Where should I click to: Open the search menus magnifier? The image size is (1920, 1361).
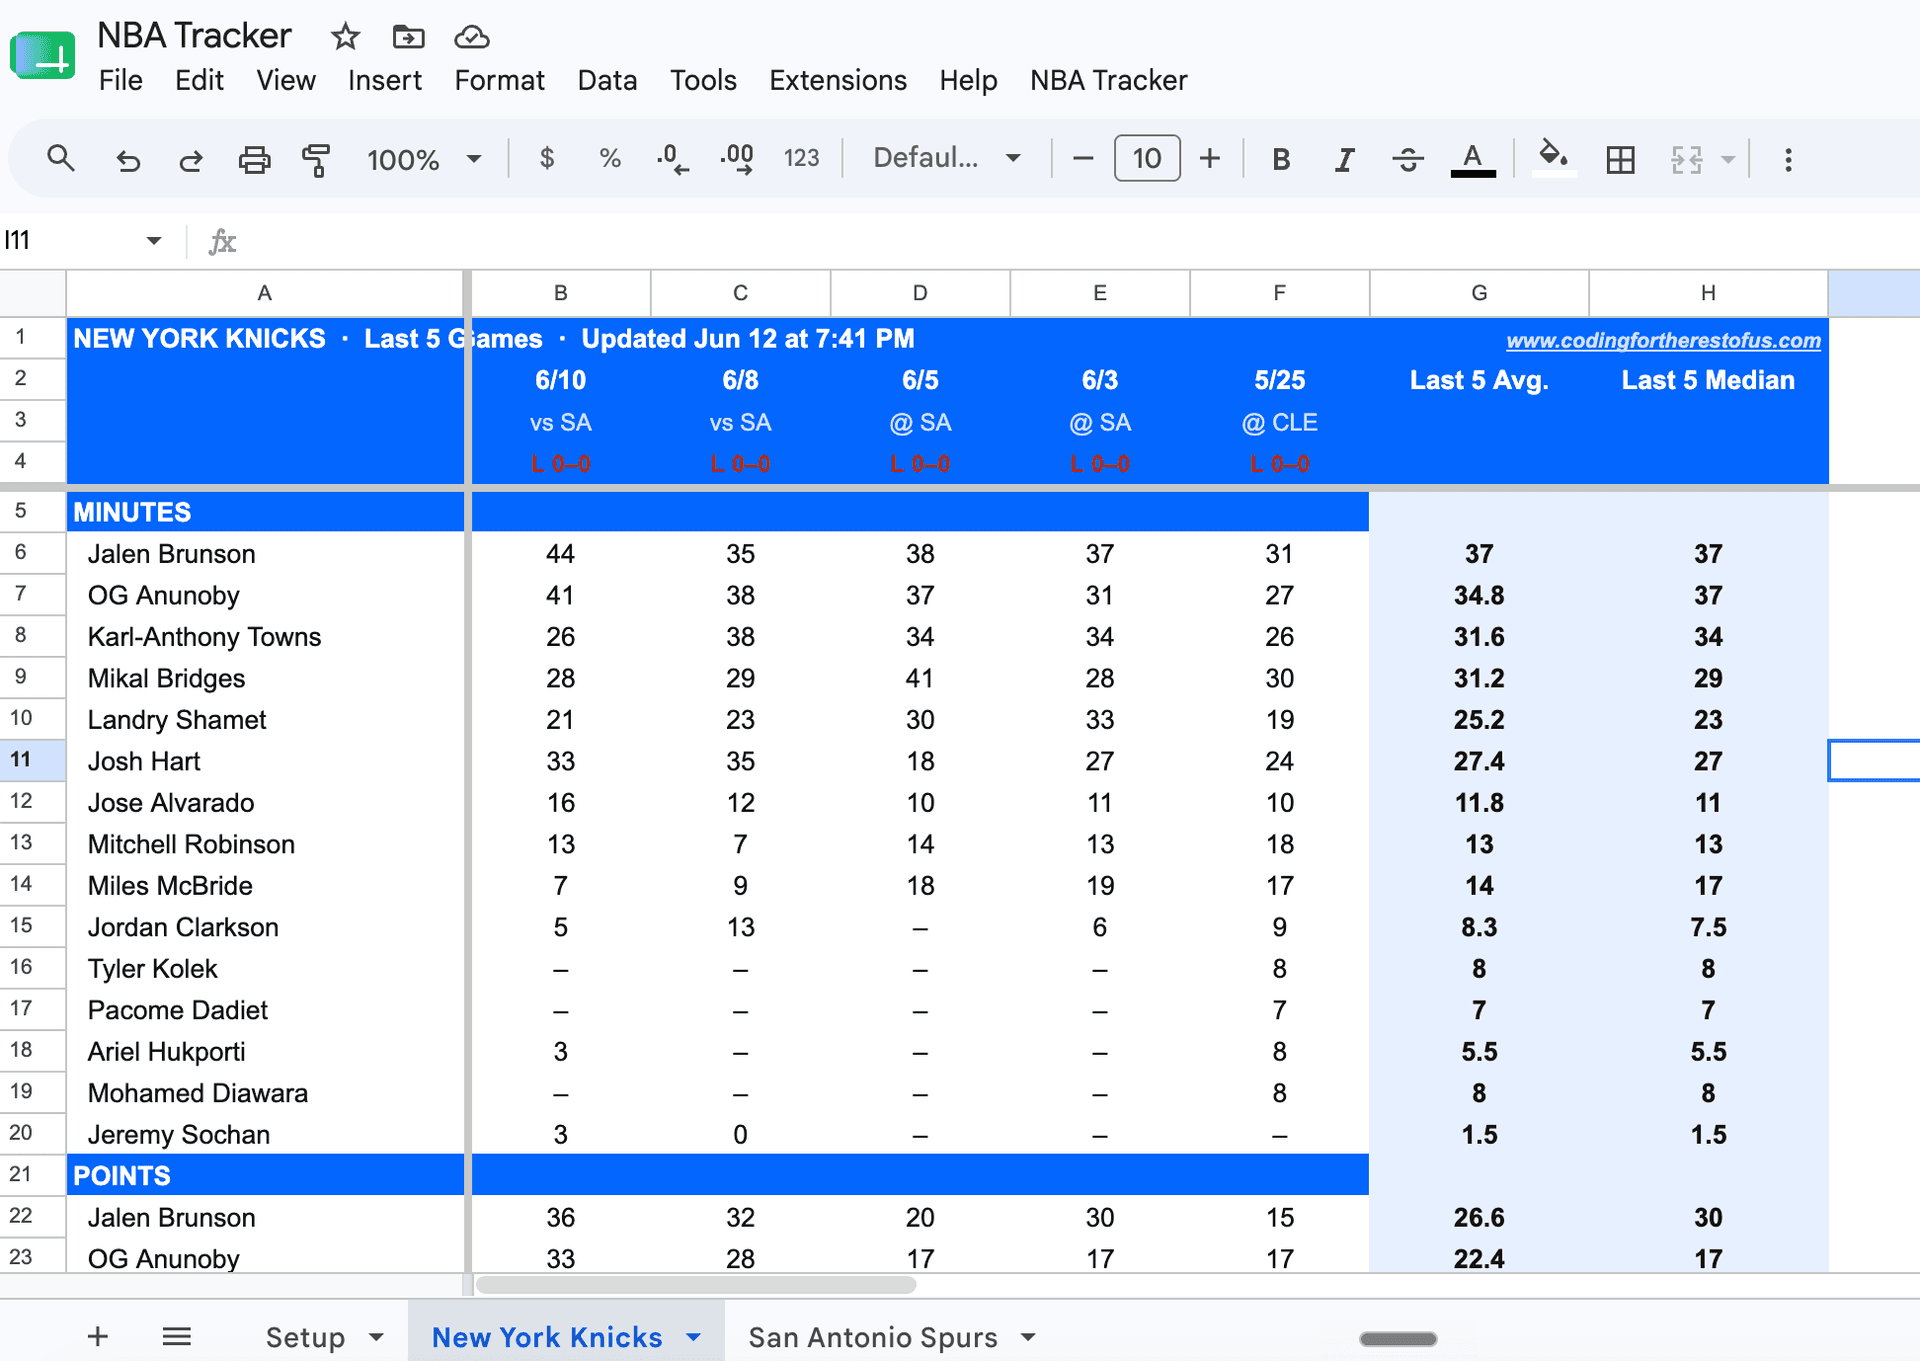[61, 158]
